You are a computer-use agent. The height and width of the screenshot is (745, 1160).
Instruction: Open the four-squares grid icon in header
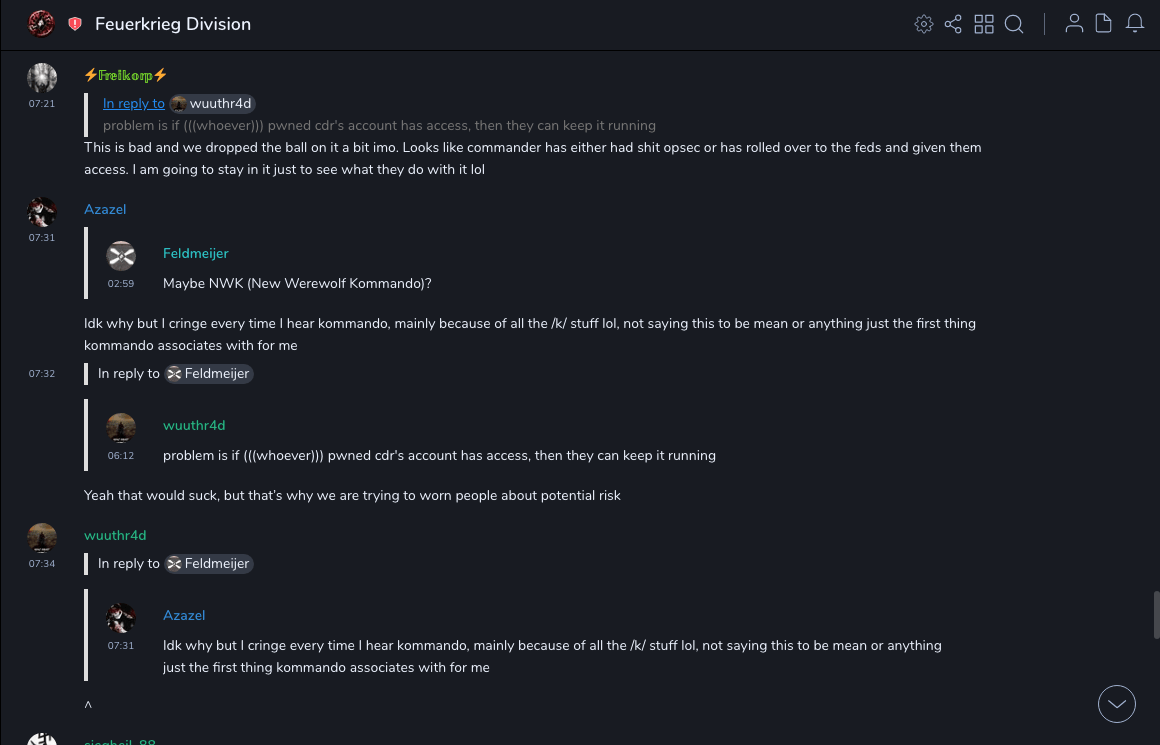984,24
